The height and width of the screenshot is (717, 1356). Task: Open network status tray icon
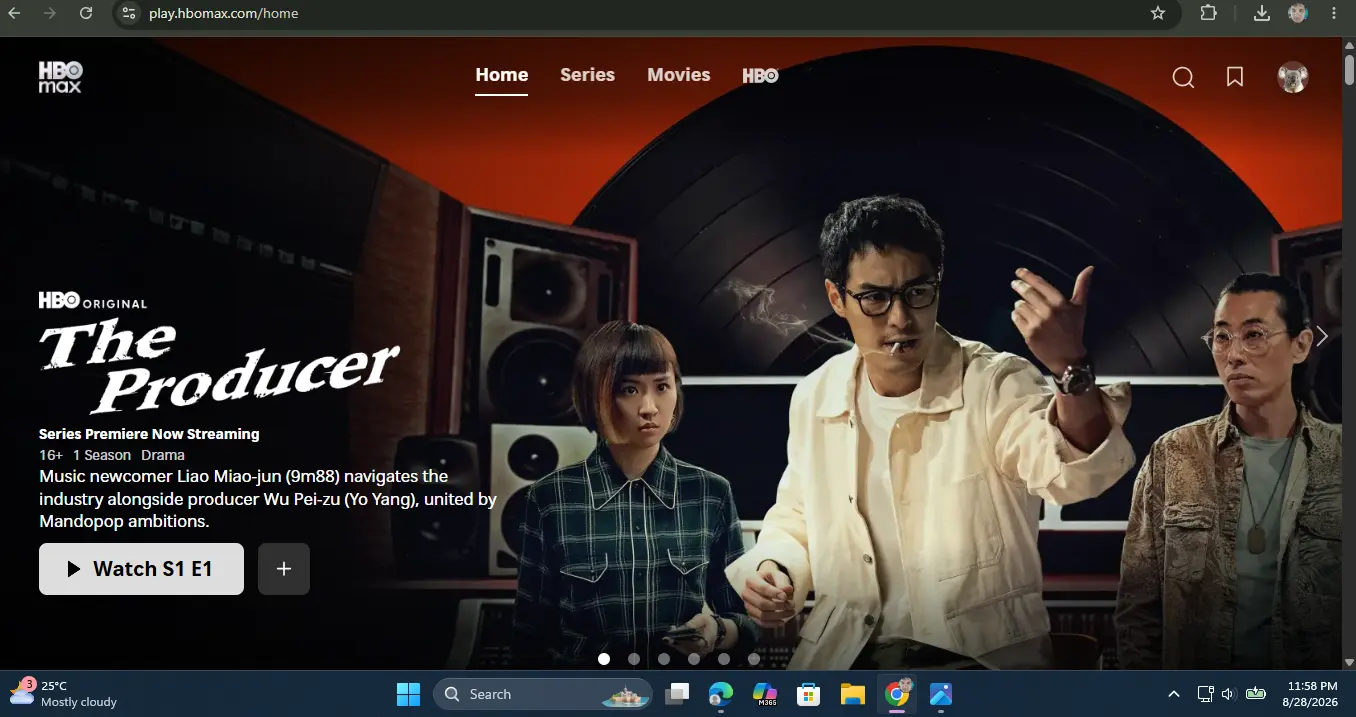coord(1206,694)
